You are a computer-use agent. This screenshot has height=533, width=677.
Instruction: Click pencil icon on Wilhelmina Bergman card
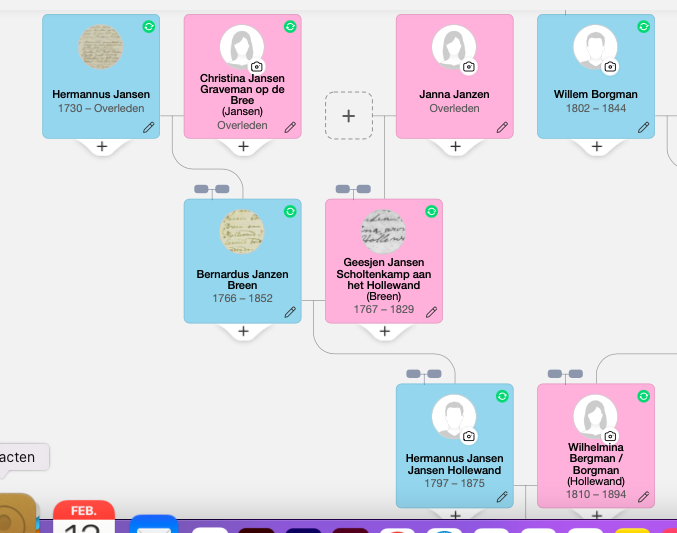[644, 496]
